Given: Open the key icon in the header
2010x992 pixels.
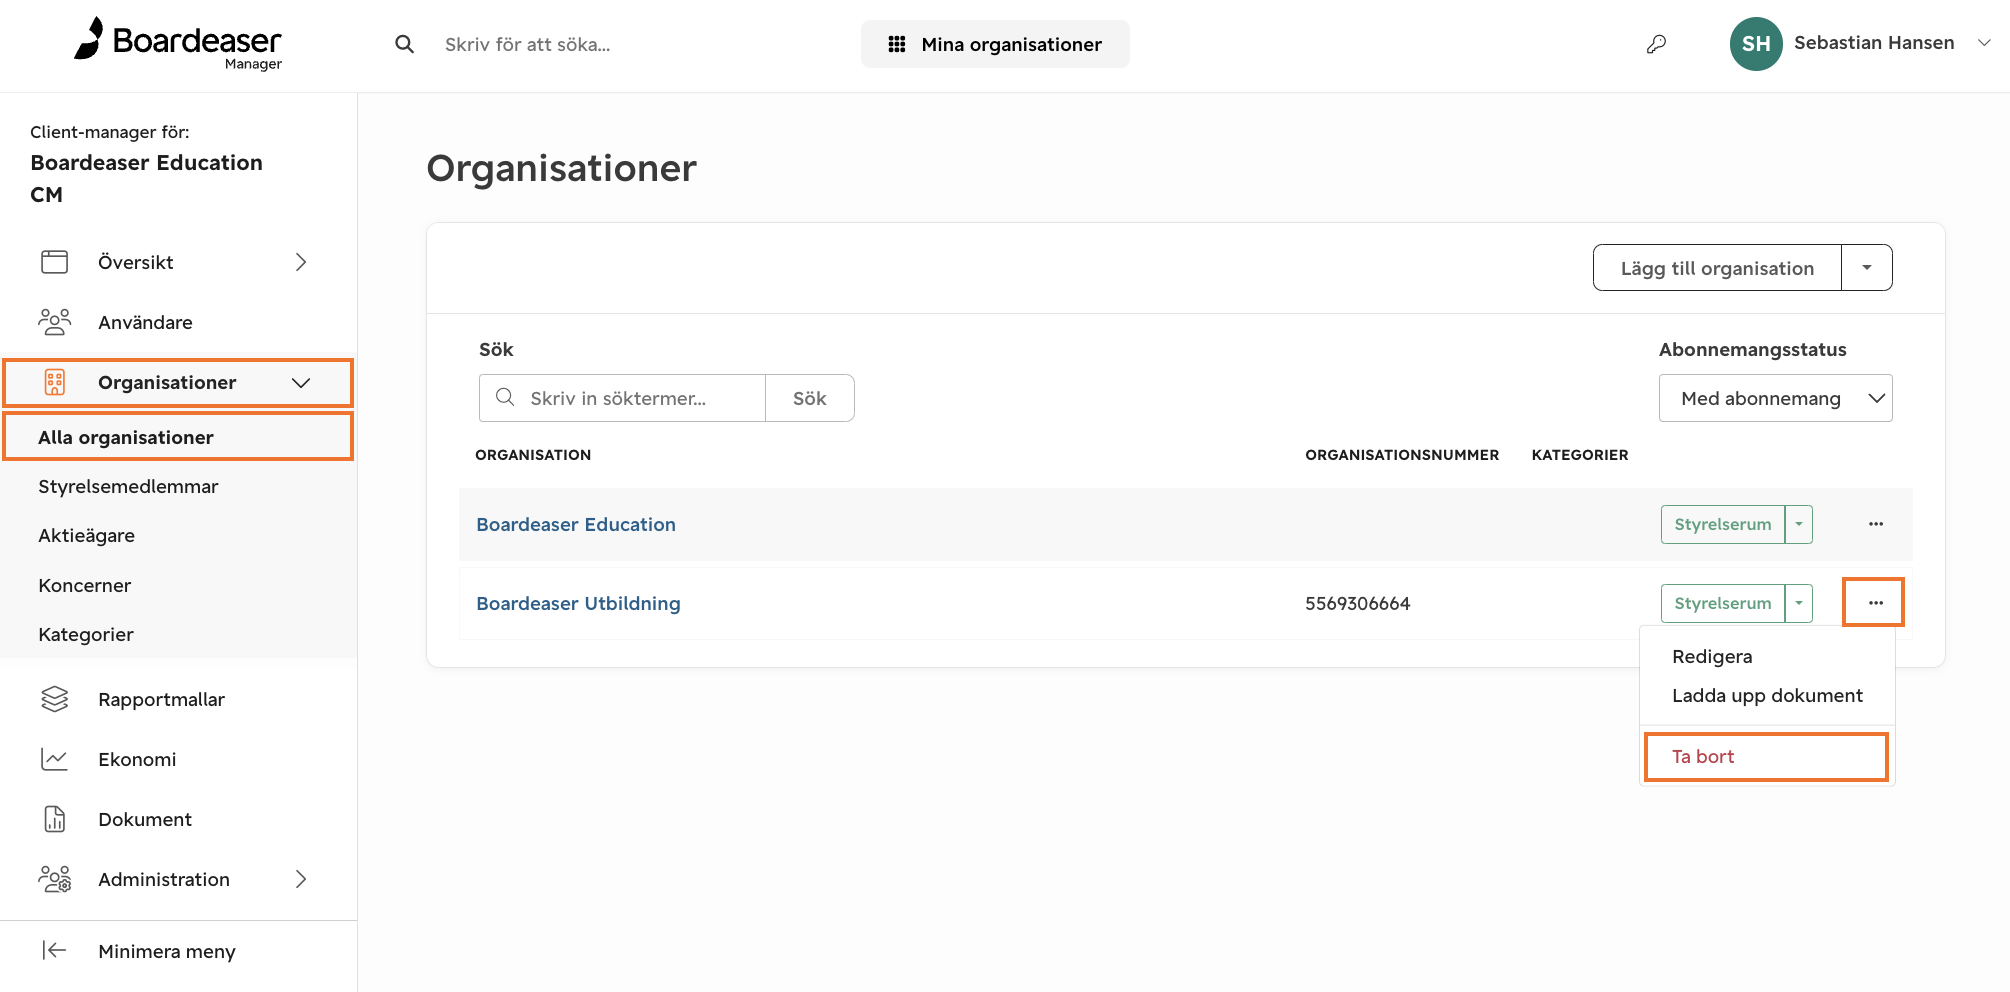Looking at the screenshot, I should [x=1657, y=44].
